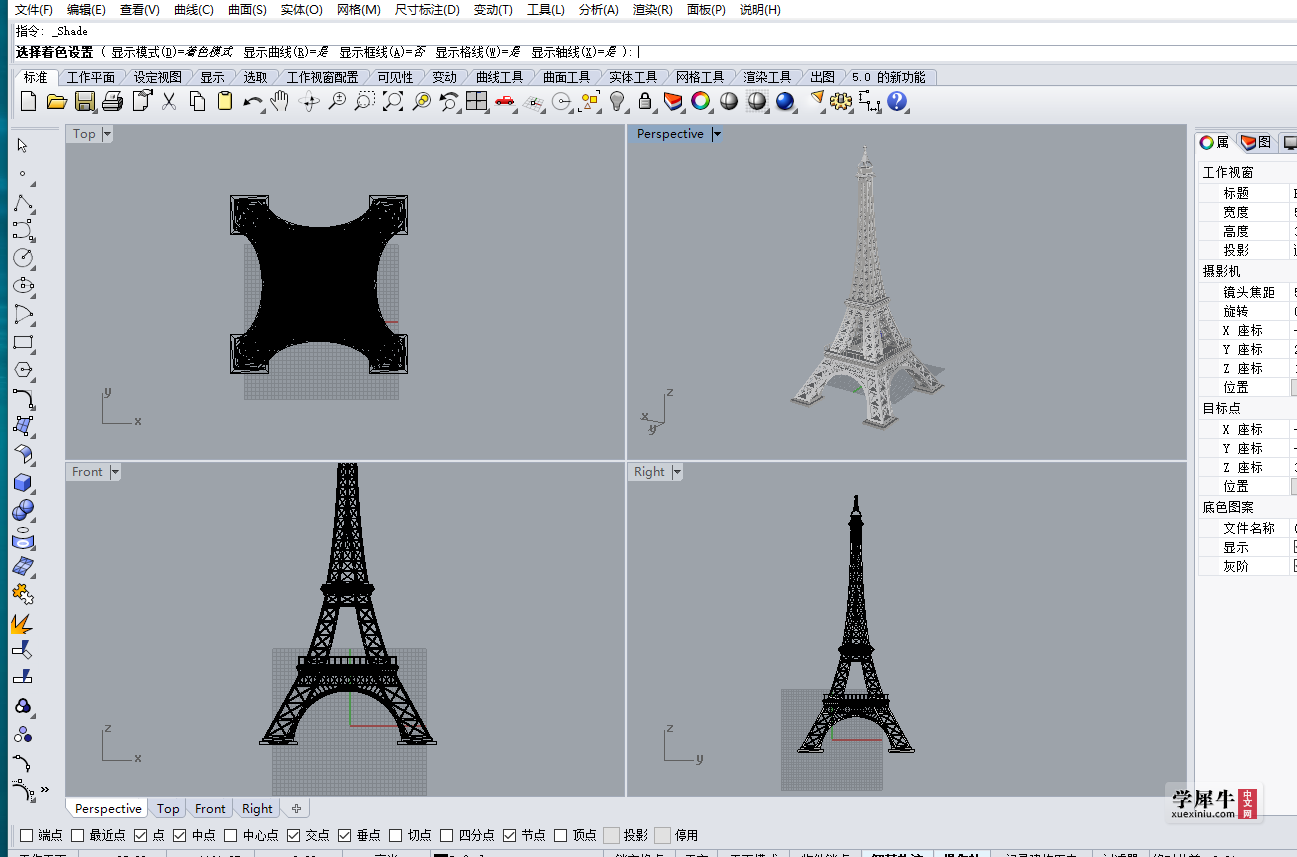Viewport: 1297px width, 857px height.
Task: Open the Perspective viewport title dropdown arrow
Action: (716, 134)
